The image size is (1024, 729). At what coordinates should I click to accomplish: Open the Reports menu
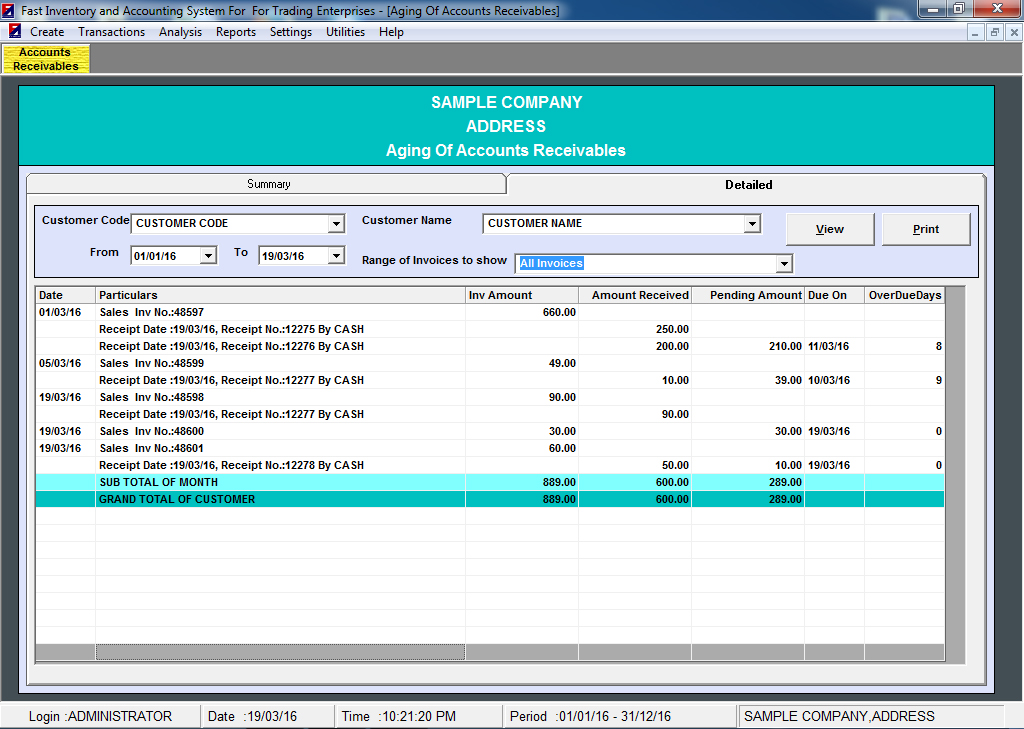pyautogui.click(x=236, y=32)
